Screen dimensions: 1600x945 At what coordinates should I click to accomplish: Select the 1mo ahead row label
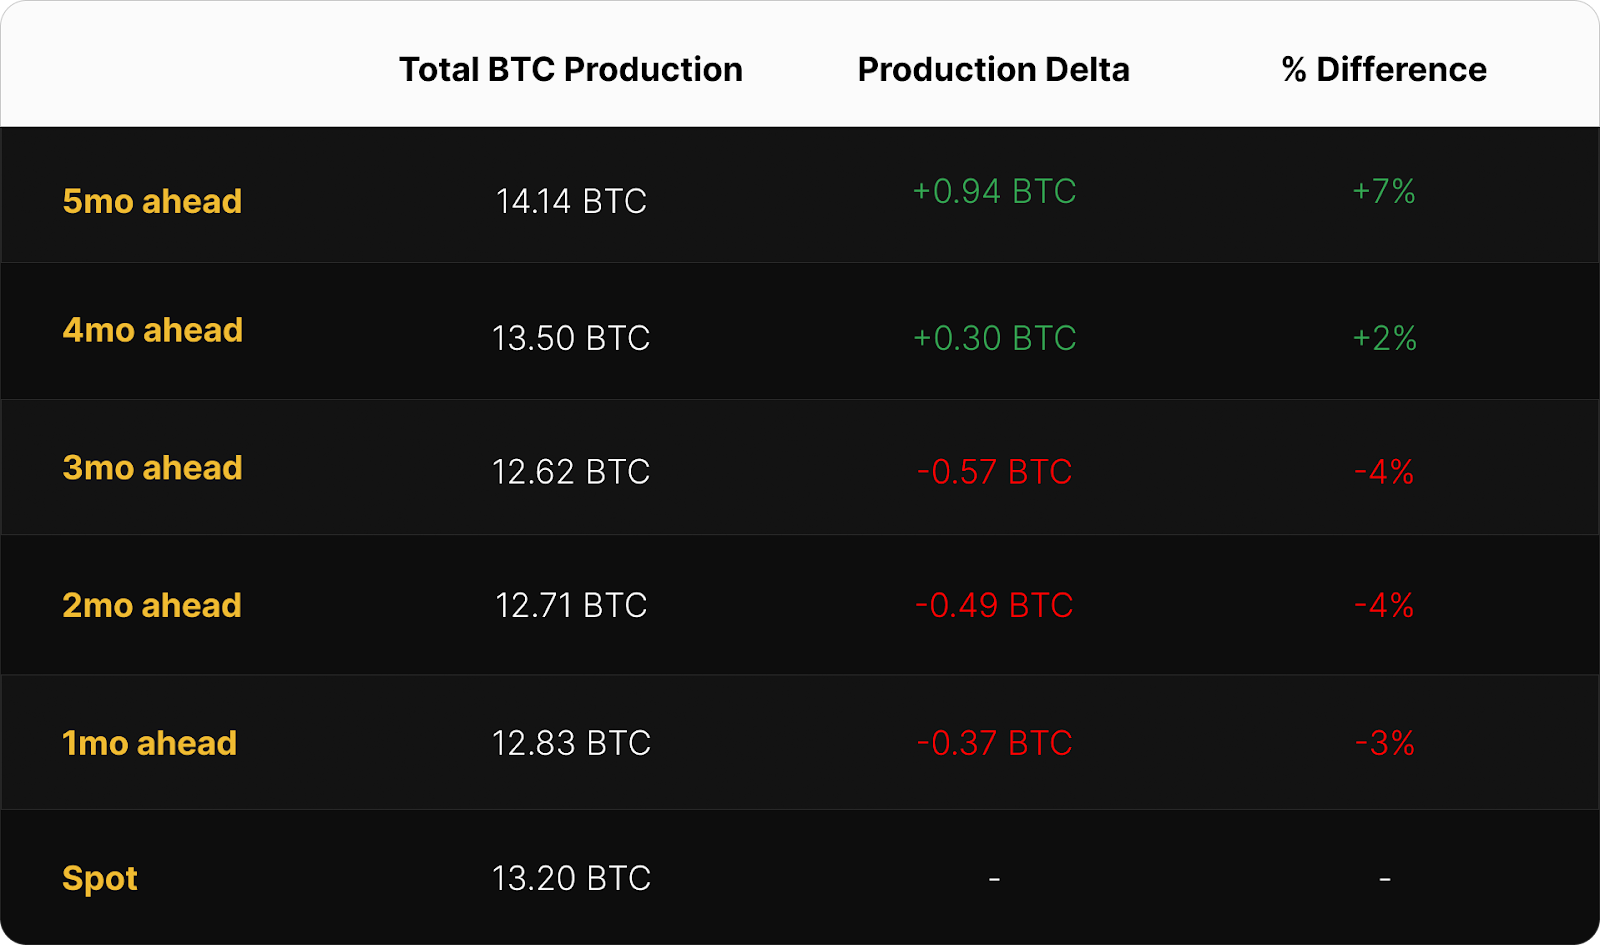coord(150,743)
